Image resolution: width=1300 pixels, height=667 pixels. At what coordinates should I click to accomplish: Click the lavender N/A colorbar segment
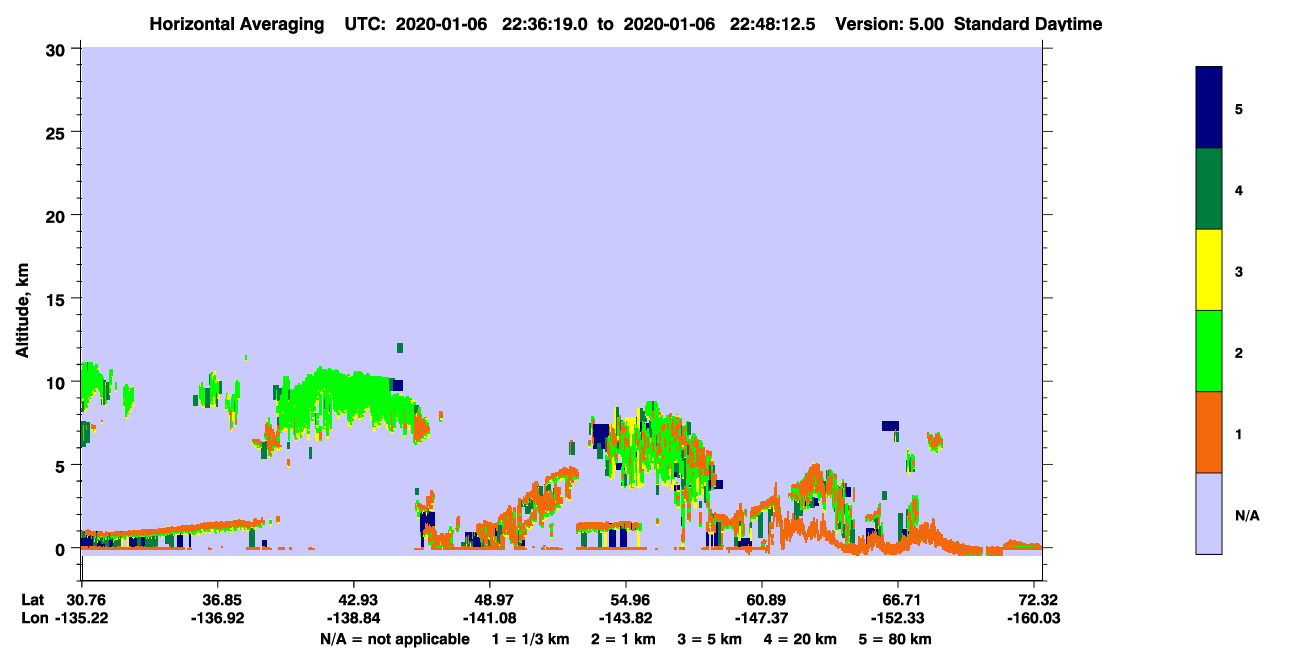click(1209, 513)
